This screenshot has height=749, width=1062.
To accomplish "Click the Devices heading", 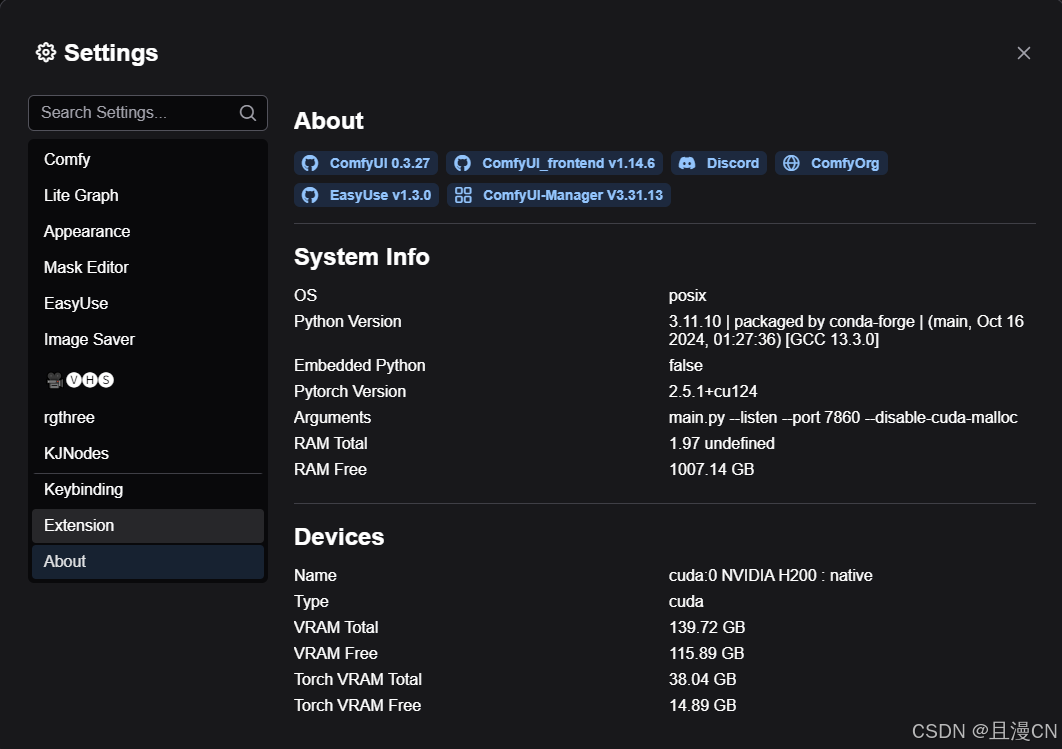I will 339,537.
